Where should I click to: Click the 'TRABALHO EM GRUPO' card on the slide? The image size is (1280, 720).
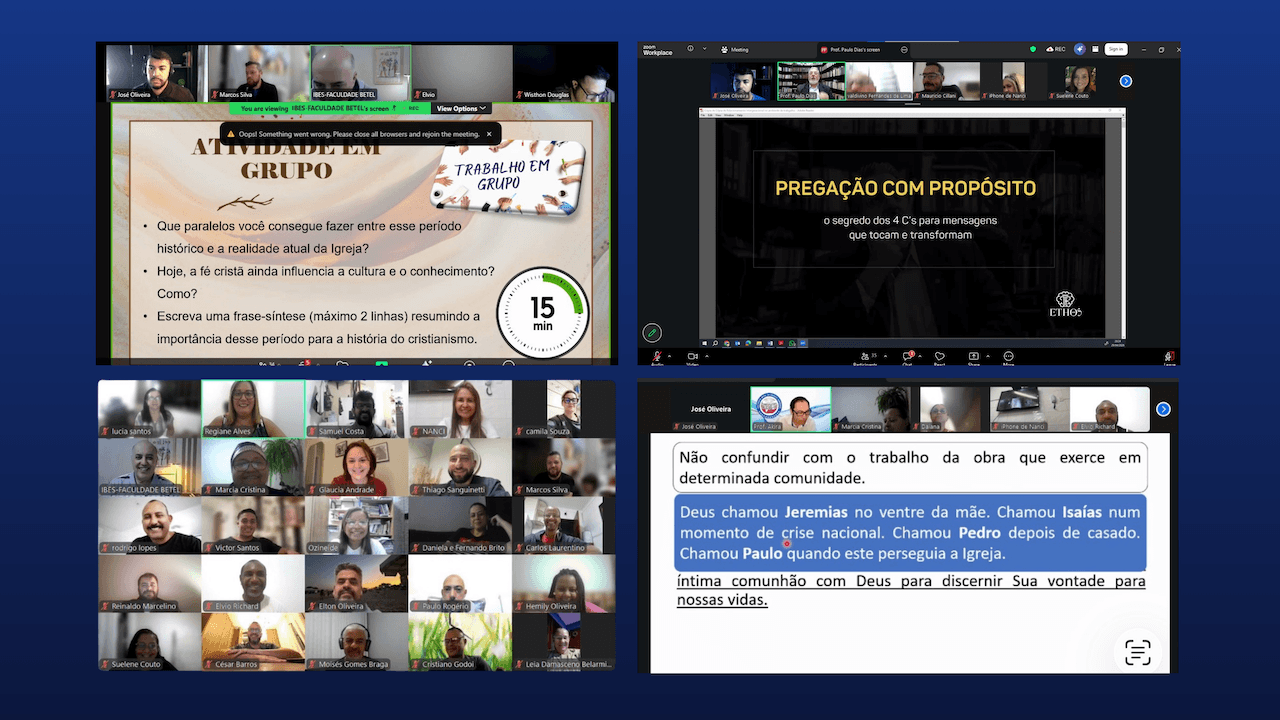coord(508,177)
